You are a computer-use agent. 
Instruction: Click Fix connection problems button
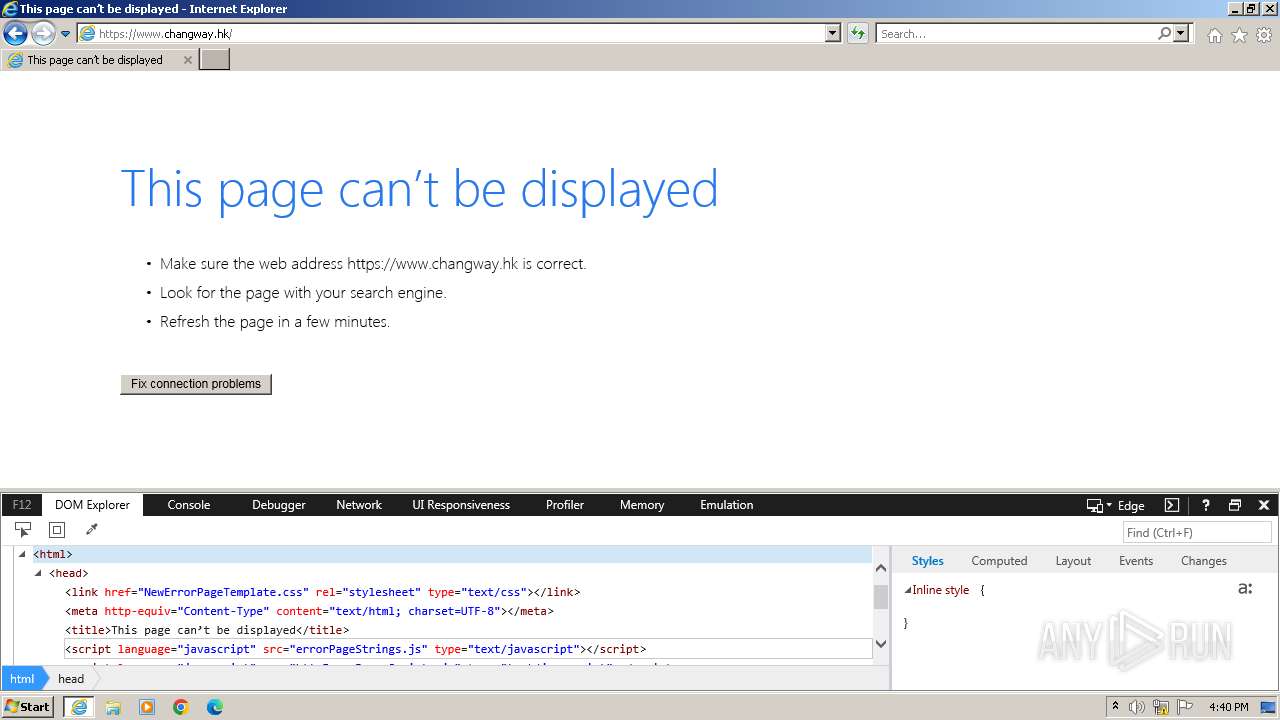[196, 384]
